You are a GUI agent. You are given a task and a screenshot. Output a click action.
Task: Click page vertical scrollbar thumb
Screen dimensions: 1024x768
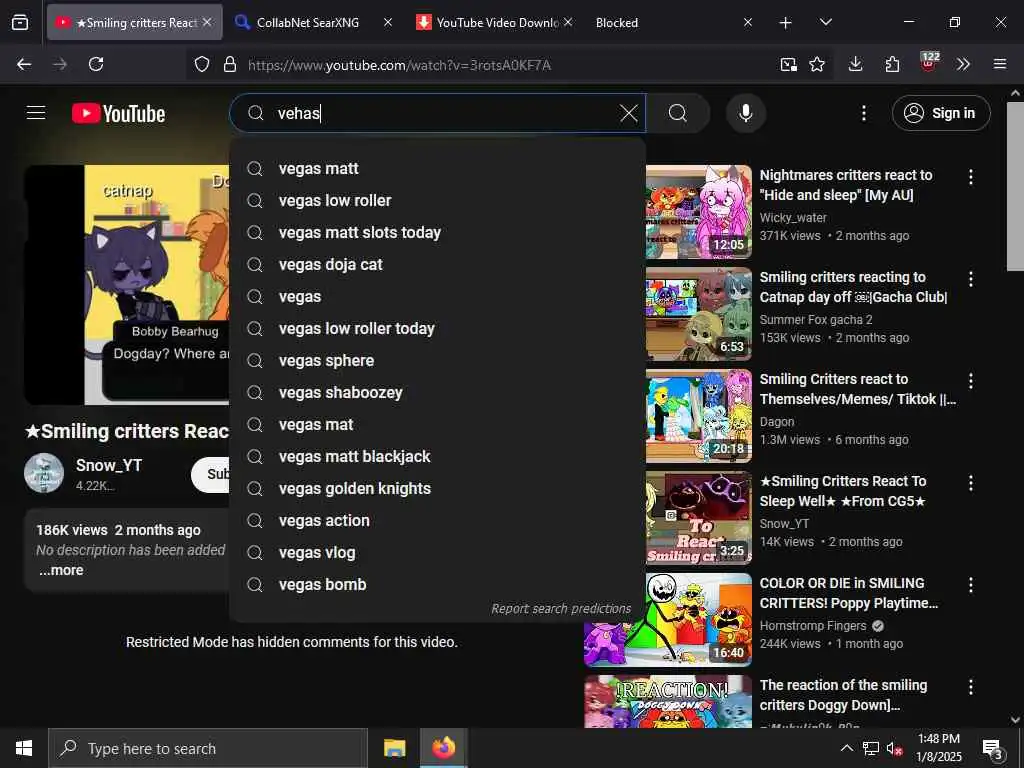coord(1015,186)
